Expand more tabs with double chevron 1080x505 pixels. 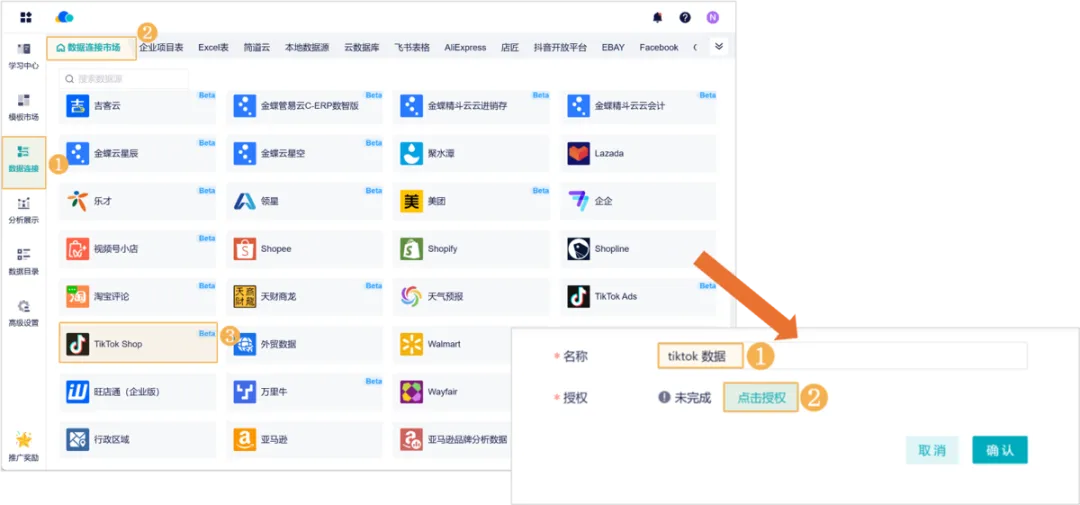pos(718,46)
